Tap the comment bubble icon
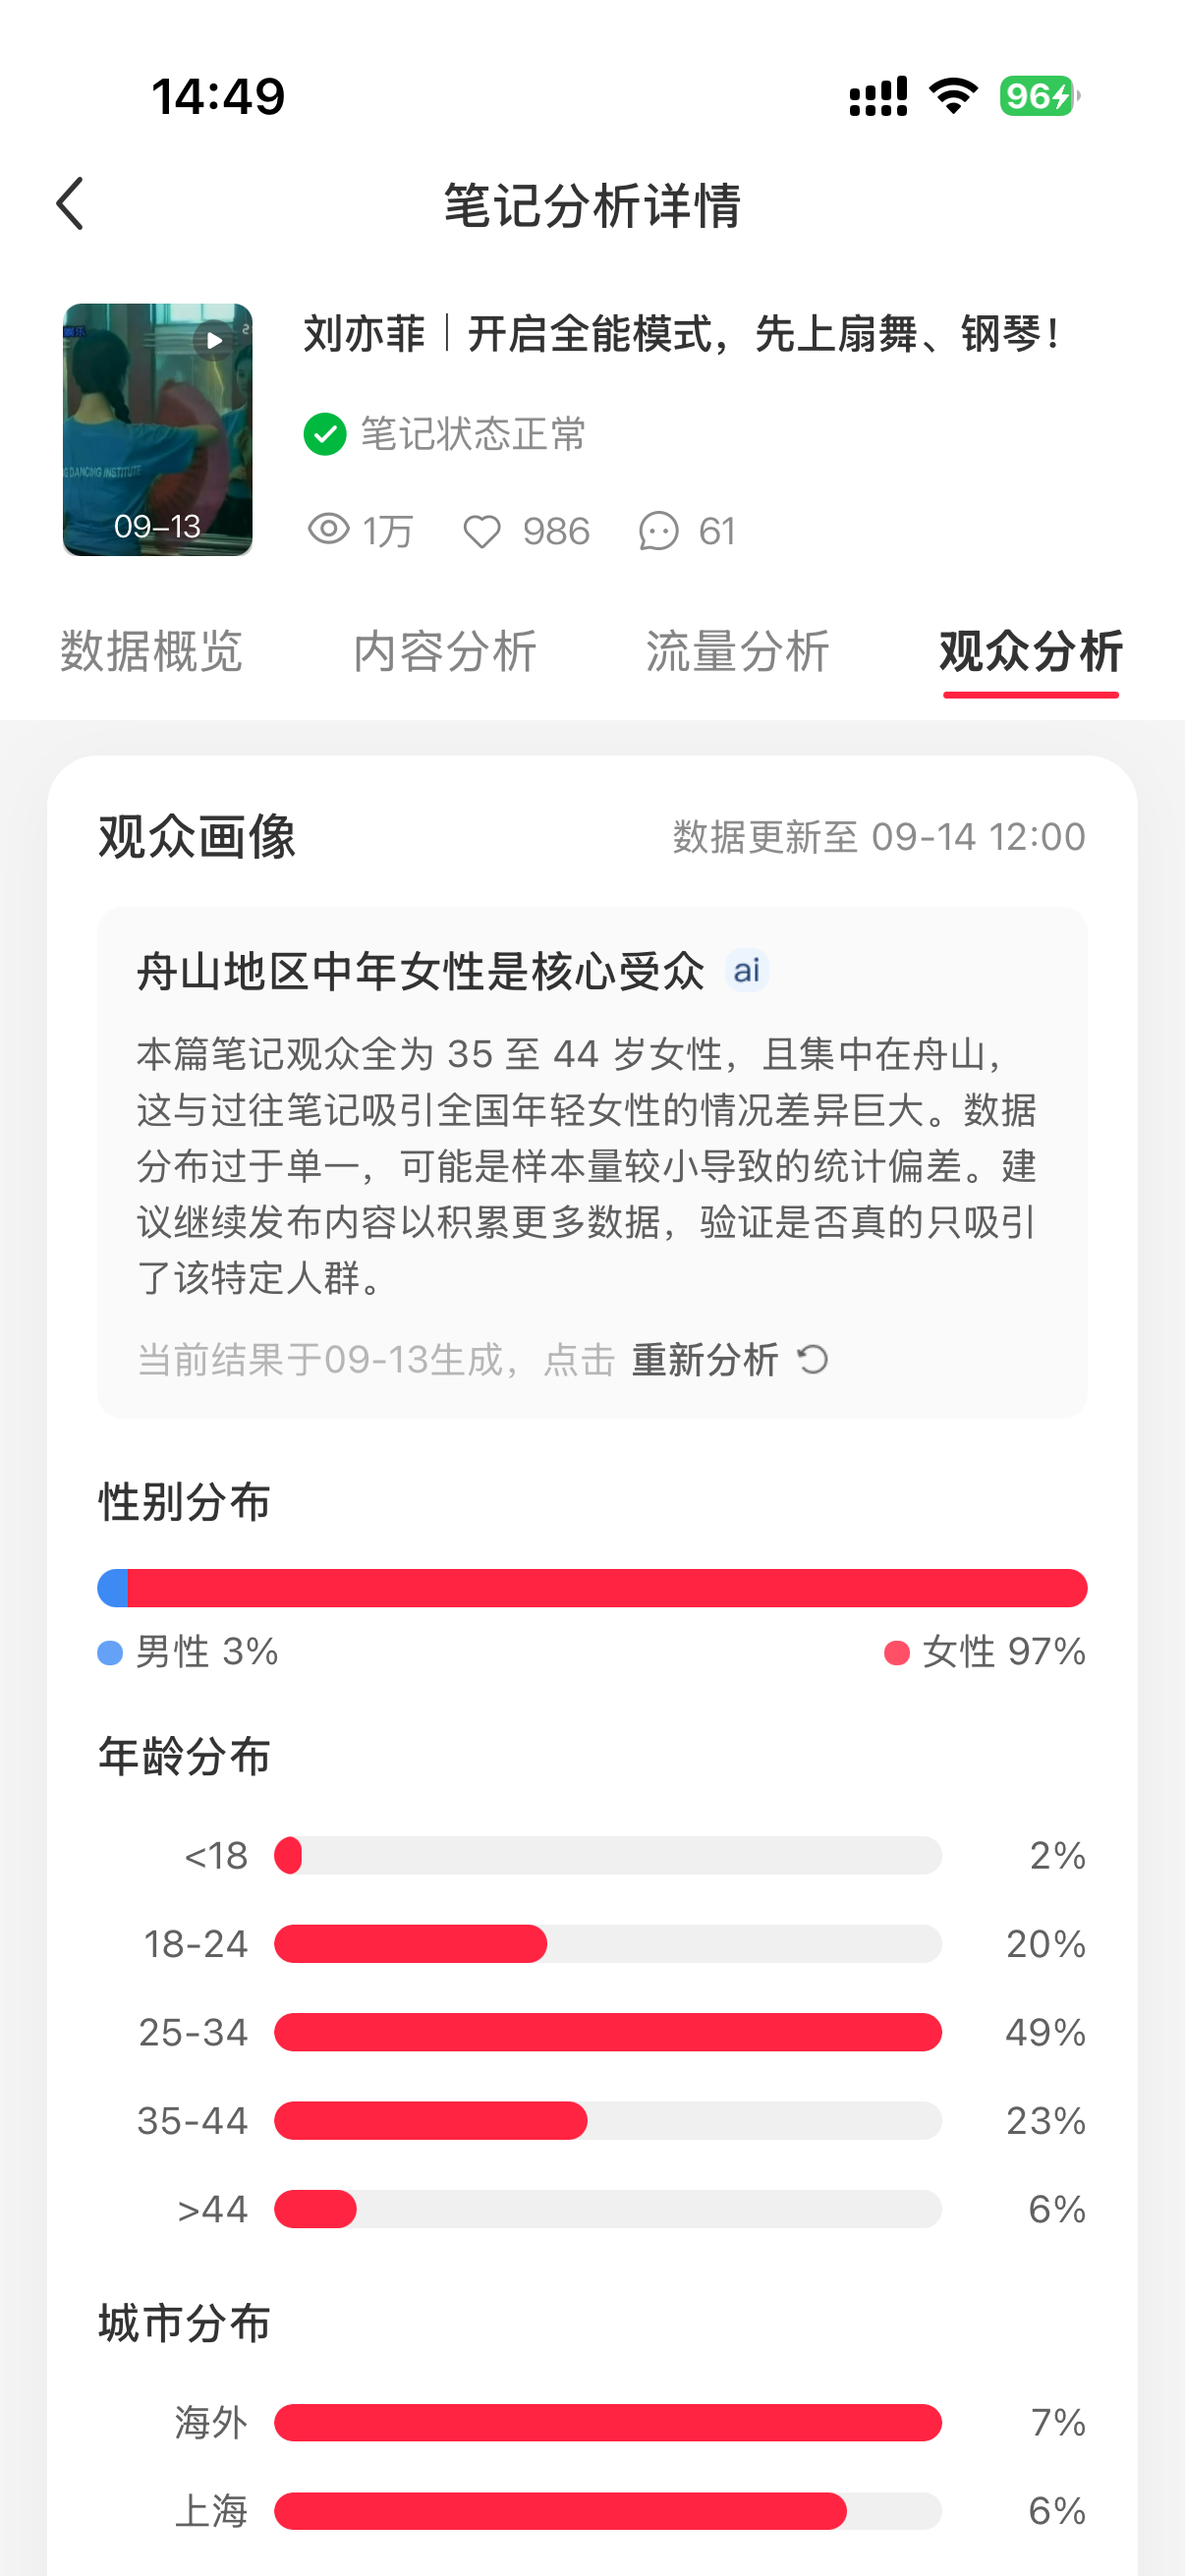The height and width of the screenshot is (2576, 1185). [659, 531]
